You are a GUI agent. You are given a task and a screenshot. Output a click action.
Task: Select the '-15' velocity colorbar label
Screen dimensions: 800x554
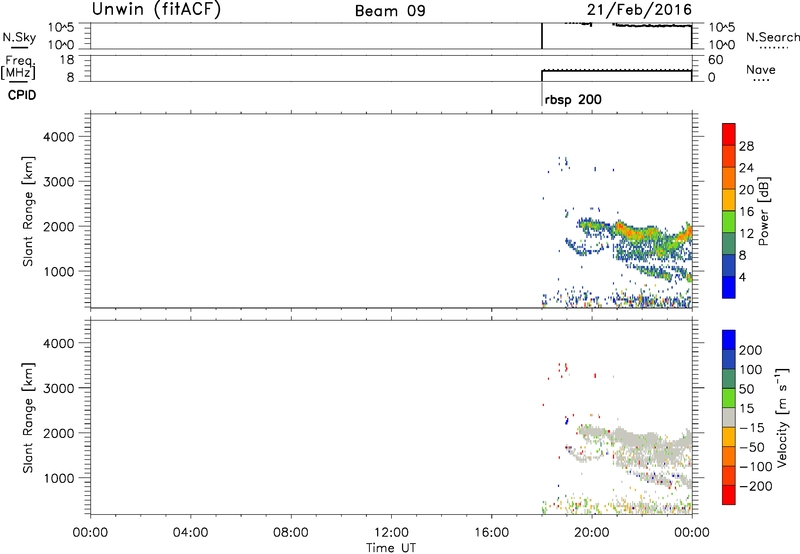coord(752,428)
